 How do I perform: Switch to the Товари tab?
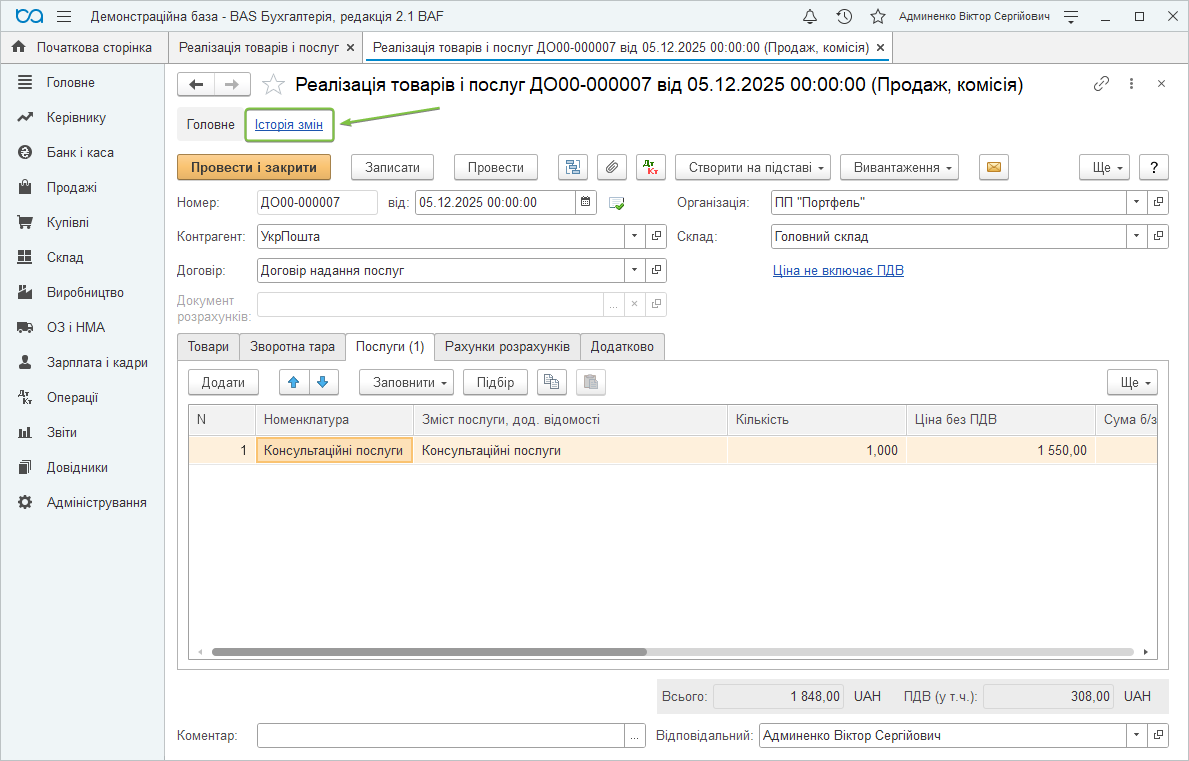(x=208, y=347)
